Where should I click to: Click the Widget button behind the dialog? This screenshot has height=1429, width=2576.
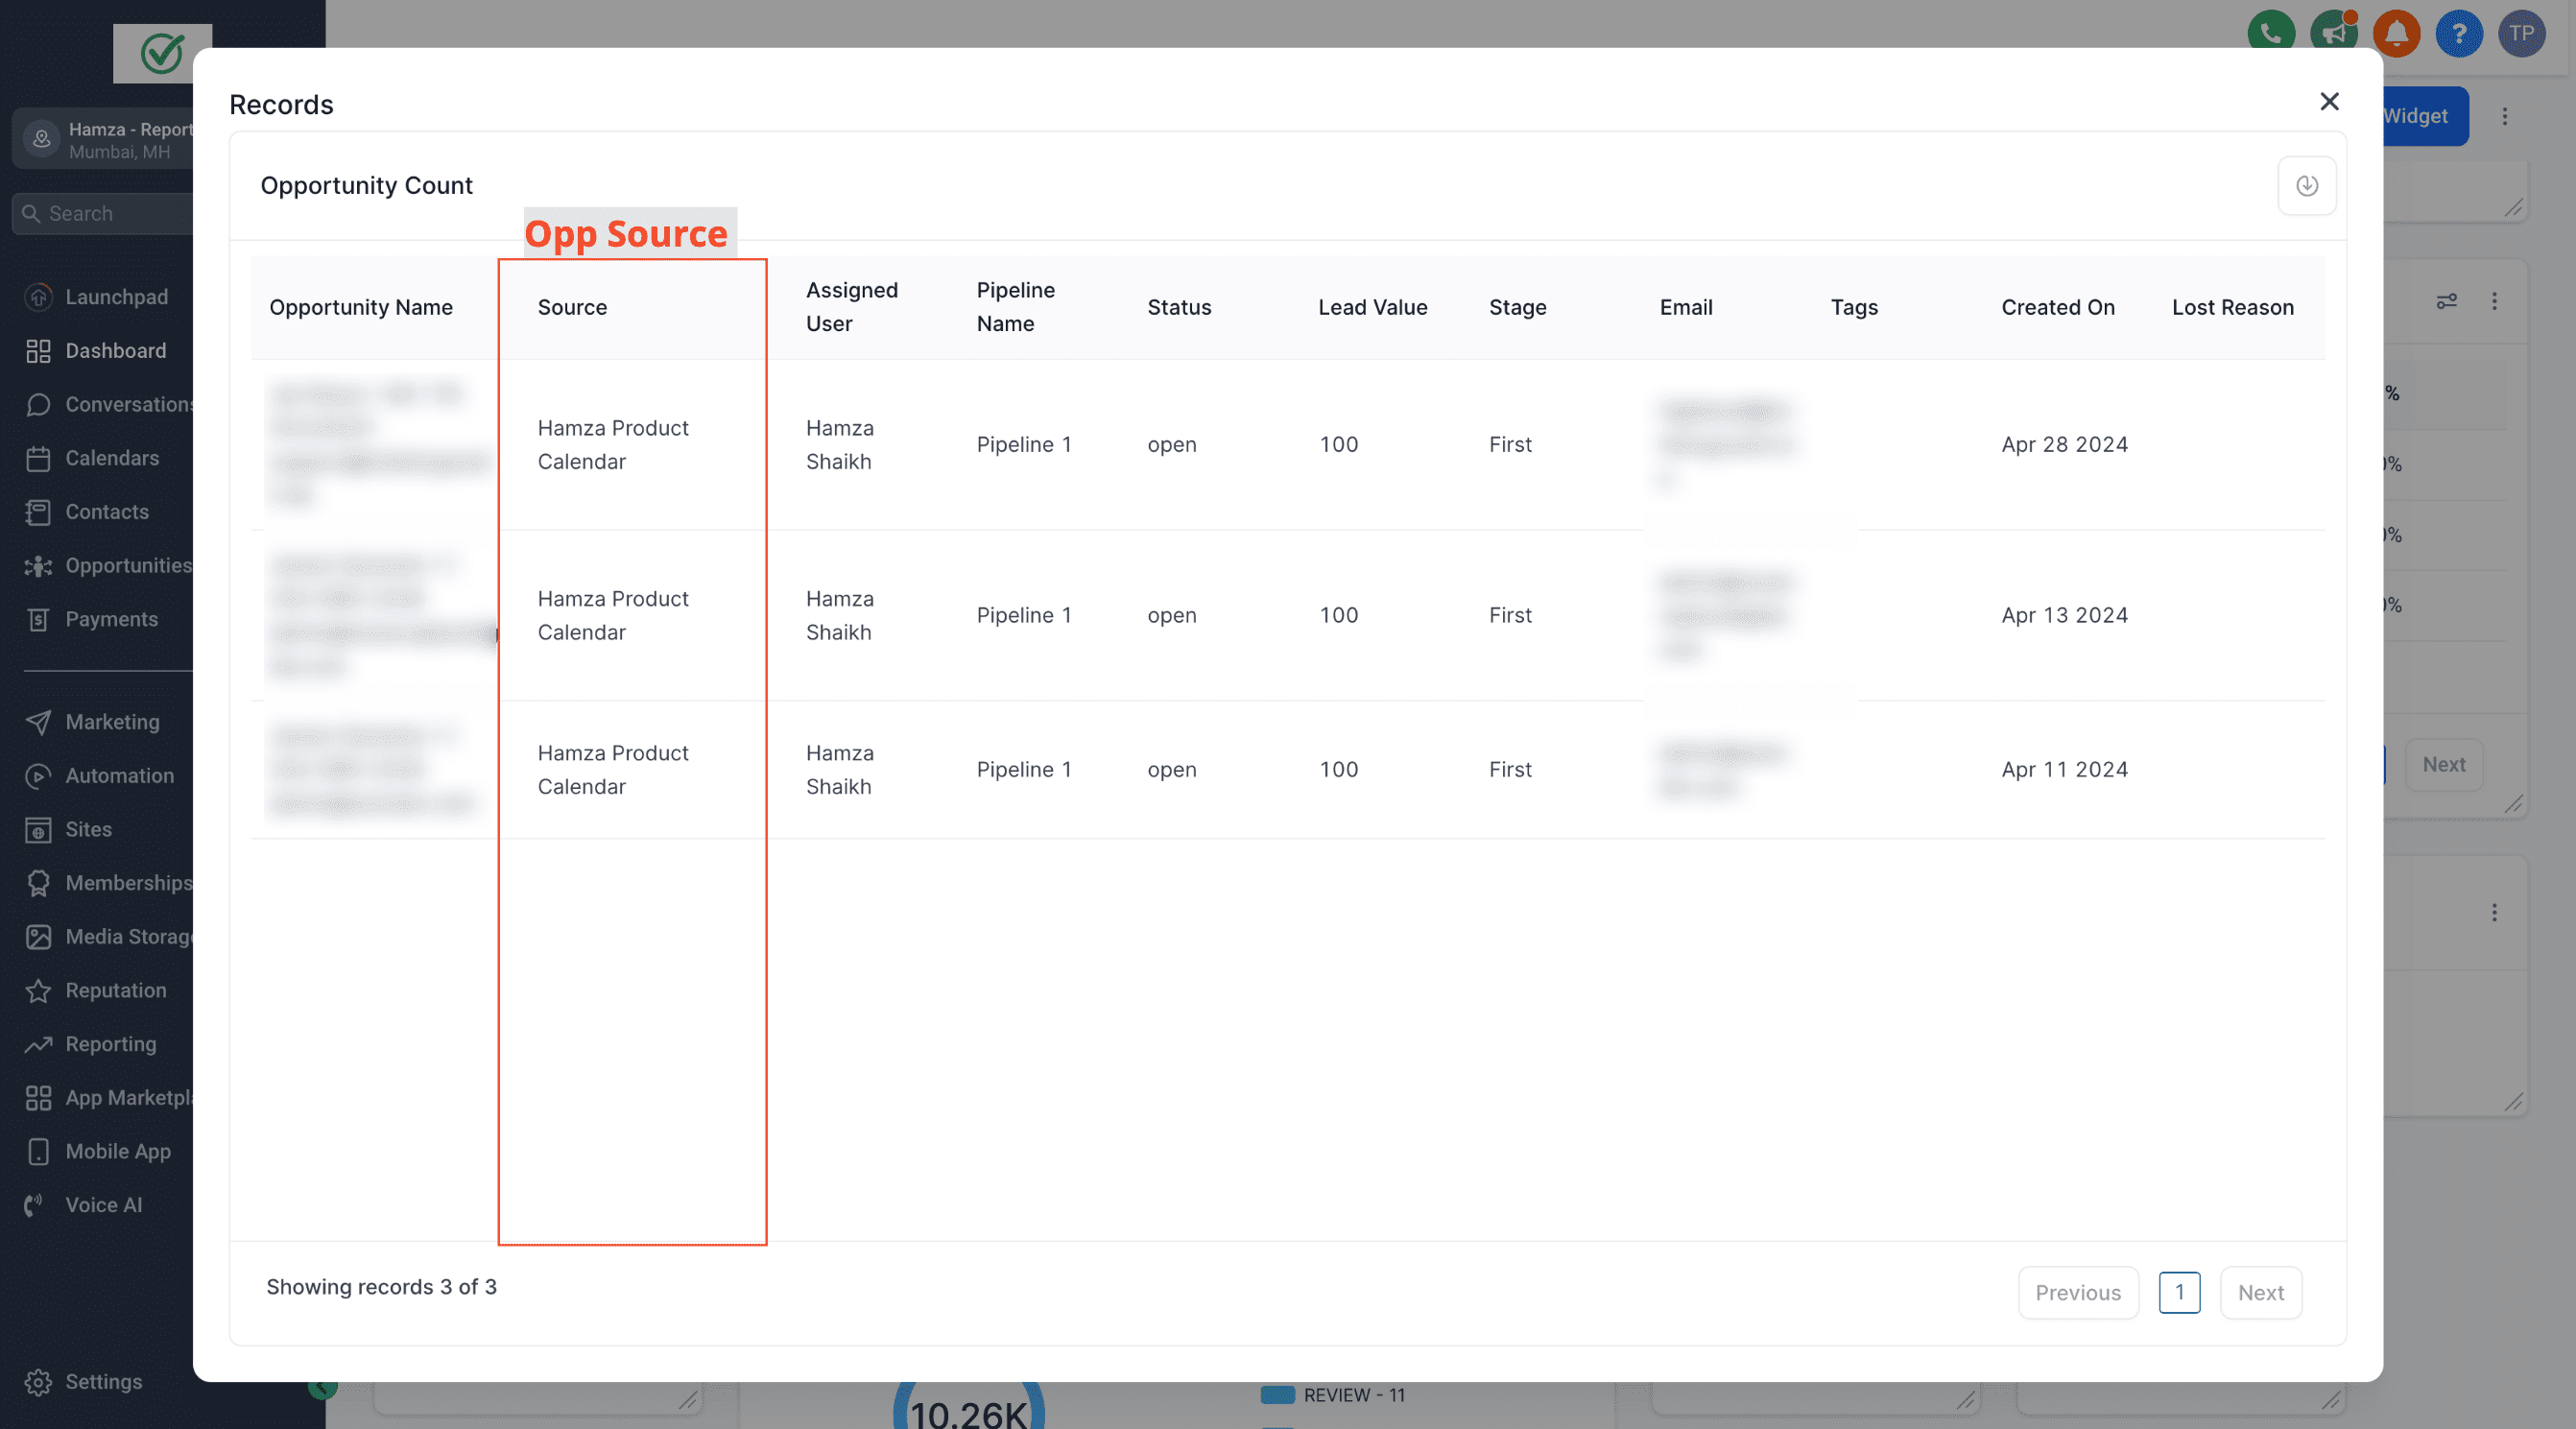pyautogui.click(x=2425, y=116)
